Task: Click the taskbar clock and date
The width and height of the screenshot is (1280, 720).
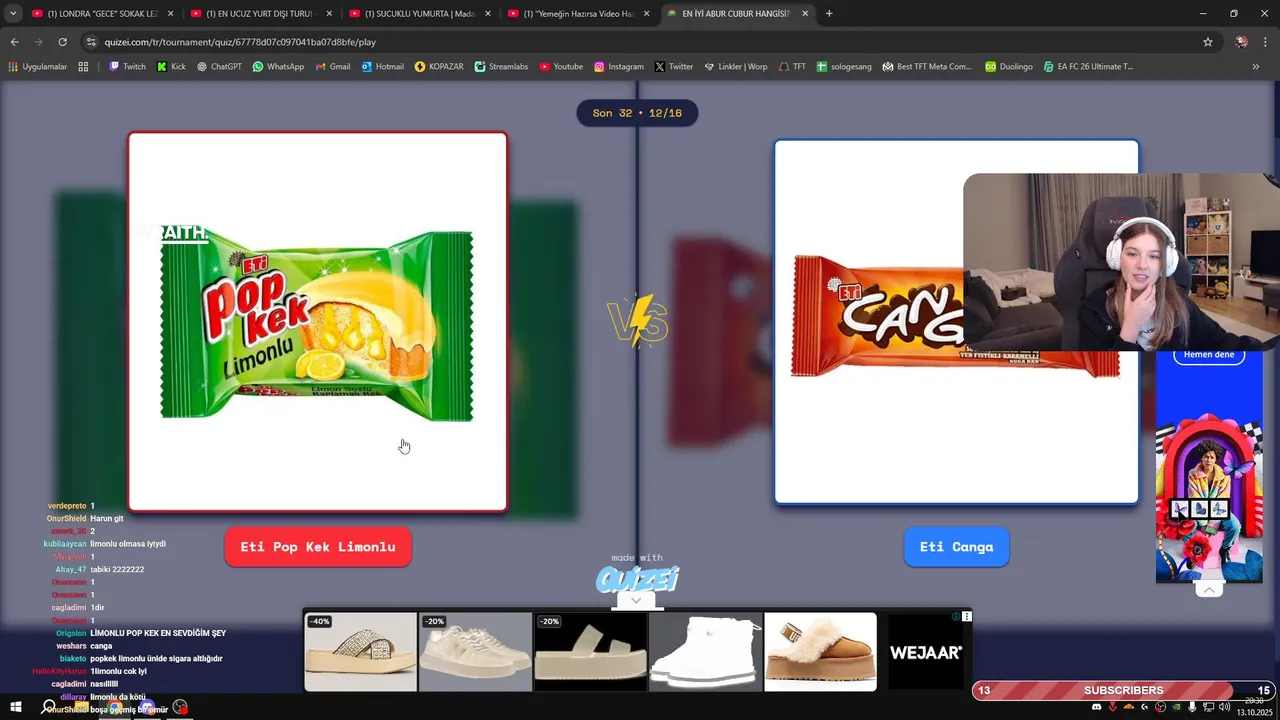Action: [1254, 707]
